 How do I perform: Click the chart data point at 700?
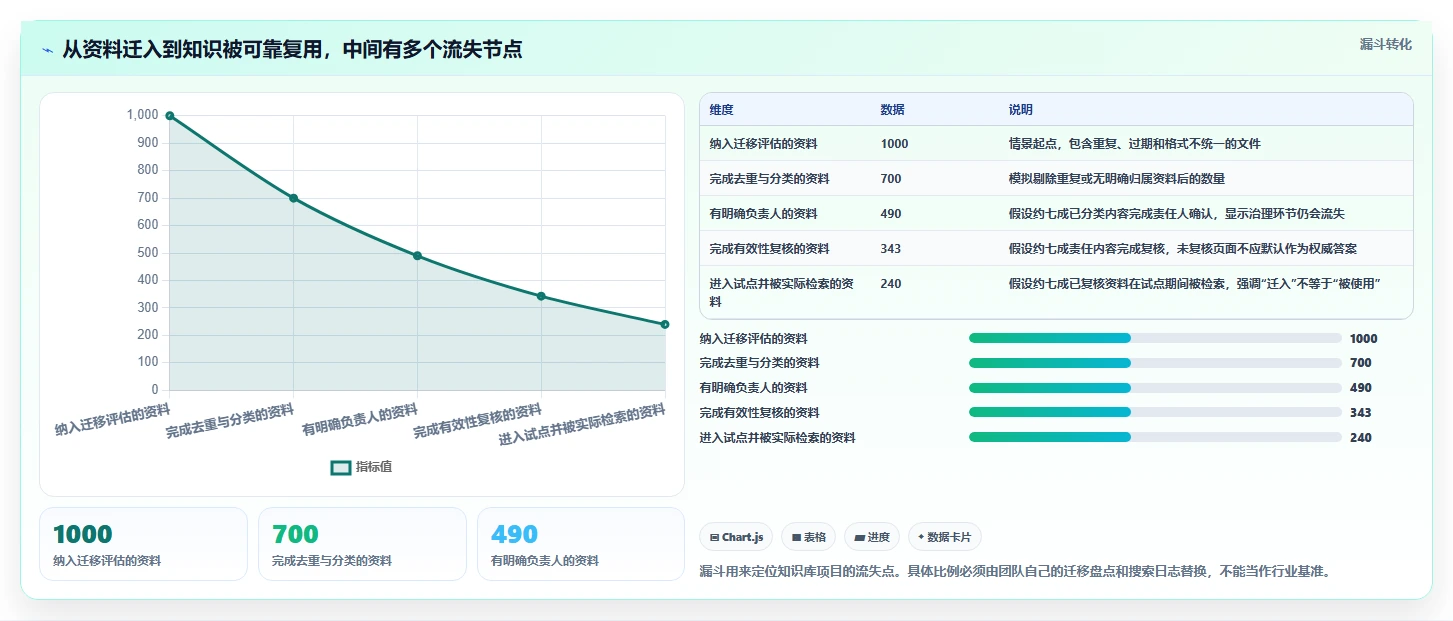tap(293, 198)
